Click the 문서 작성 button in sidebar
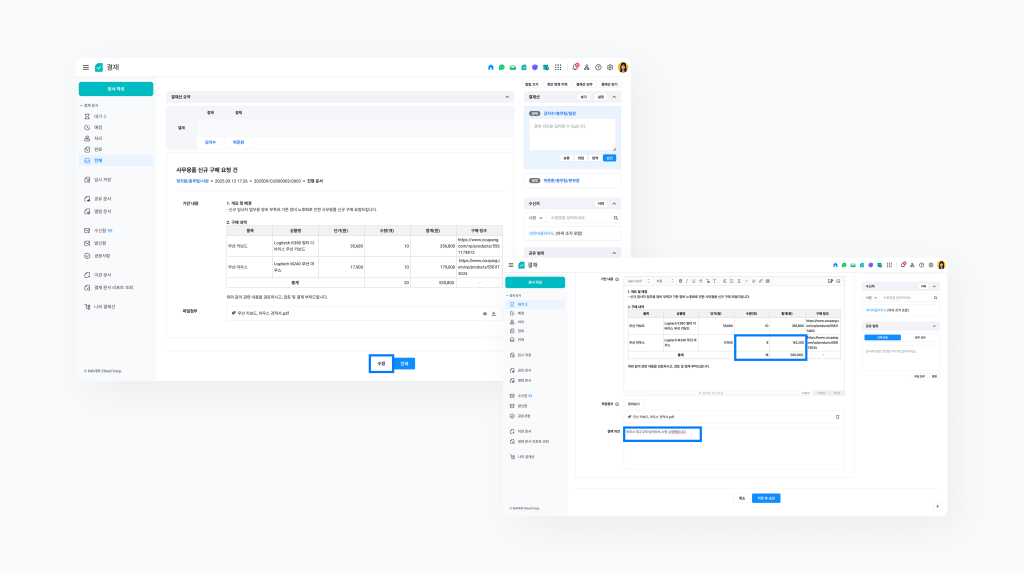 [x=116, y=89]
